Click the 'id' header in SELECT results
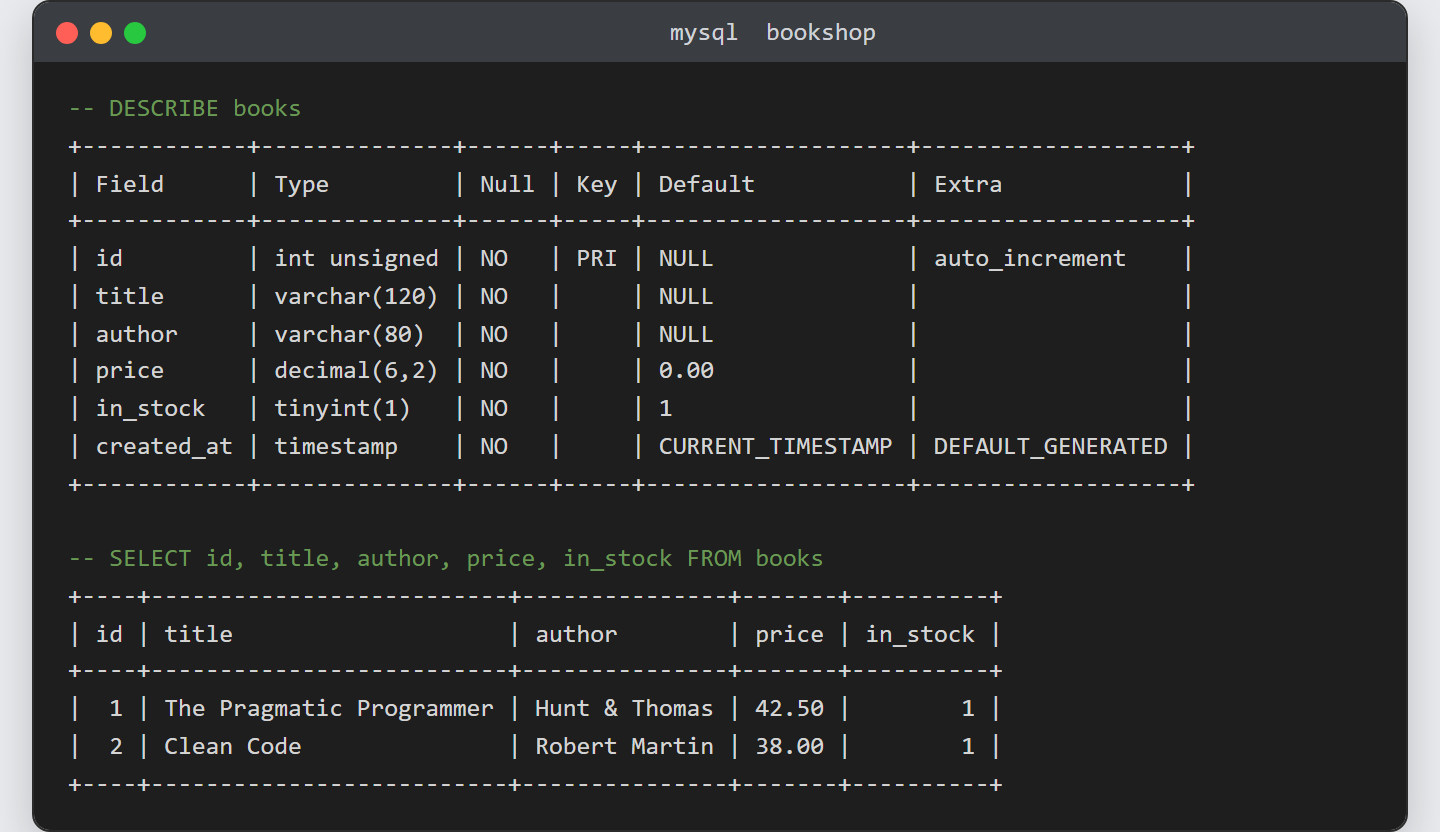Viewport: 1440px width, 832px height. tap(109, 634)
